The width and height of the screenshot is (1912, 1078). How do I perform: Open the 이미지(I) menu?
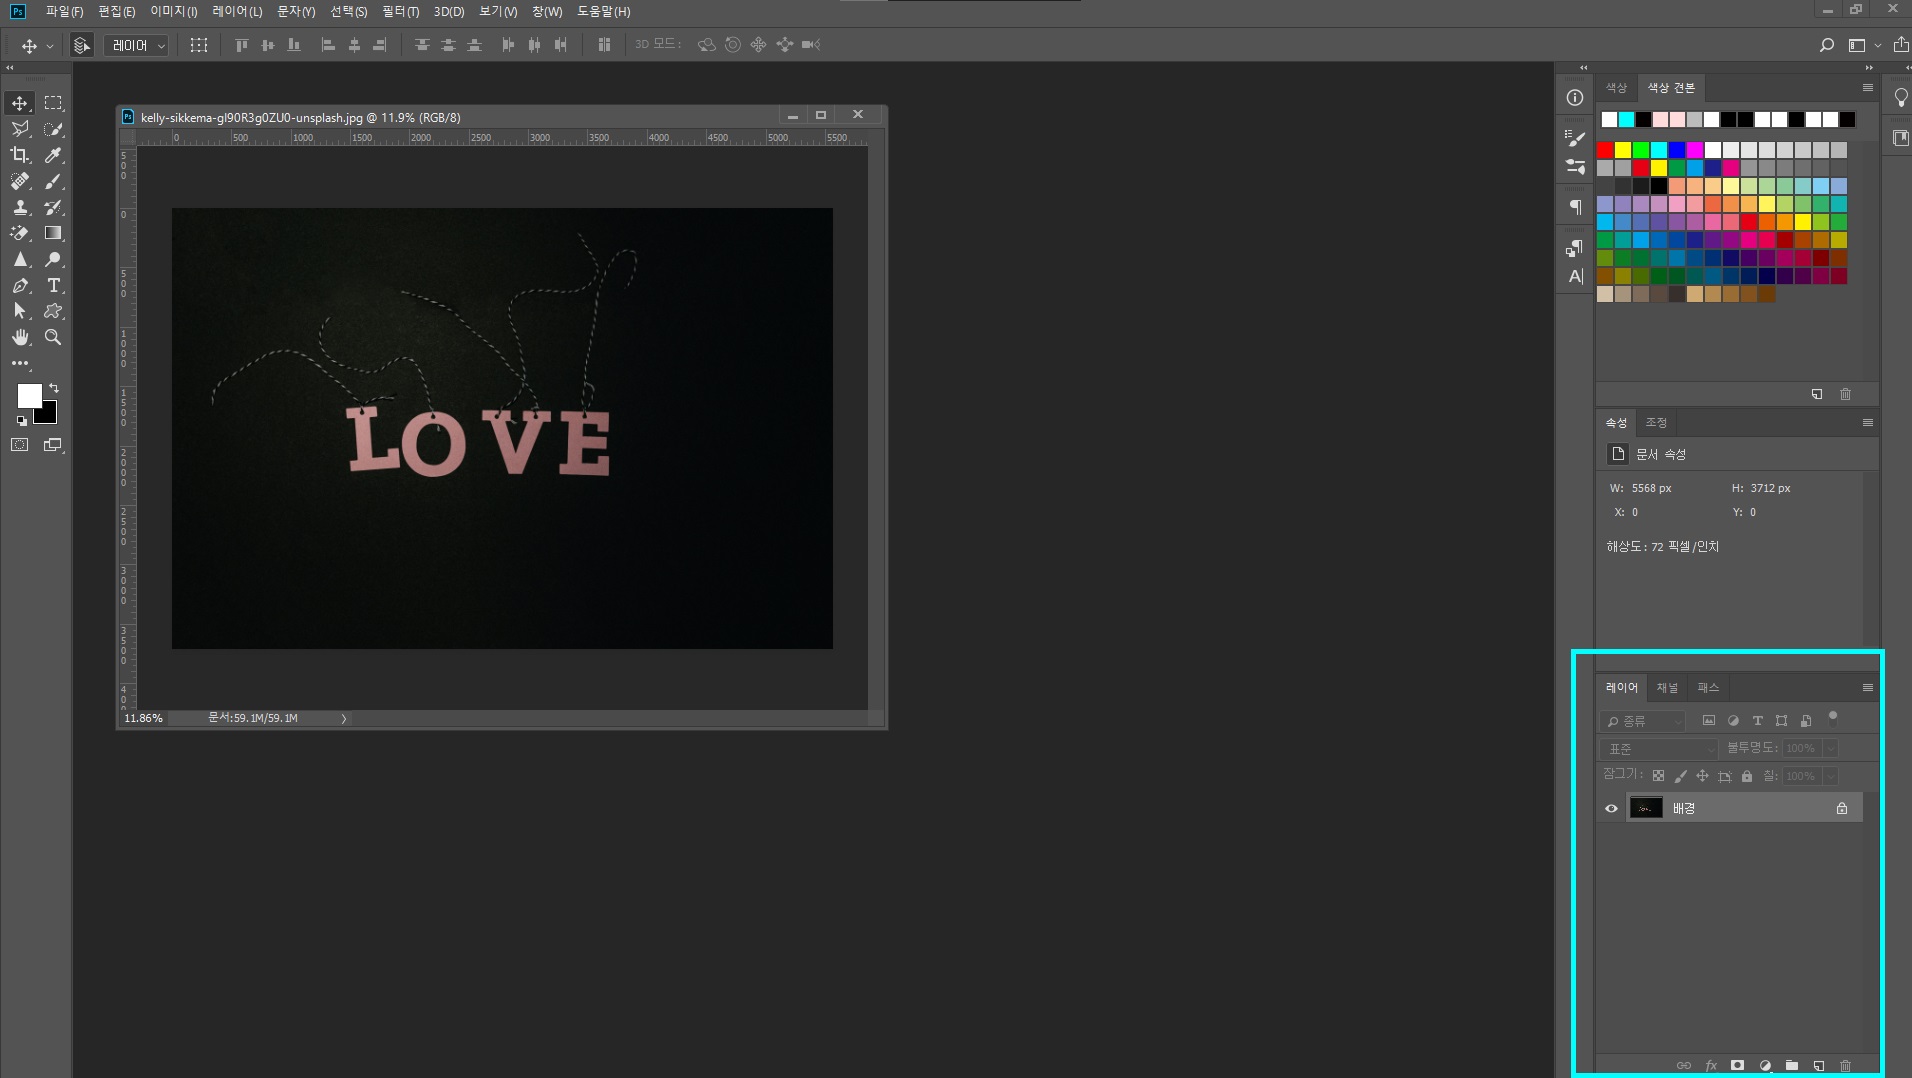[x=173, y=12]
